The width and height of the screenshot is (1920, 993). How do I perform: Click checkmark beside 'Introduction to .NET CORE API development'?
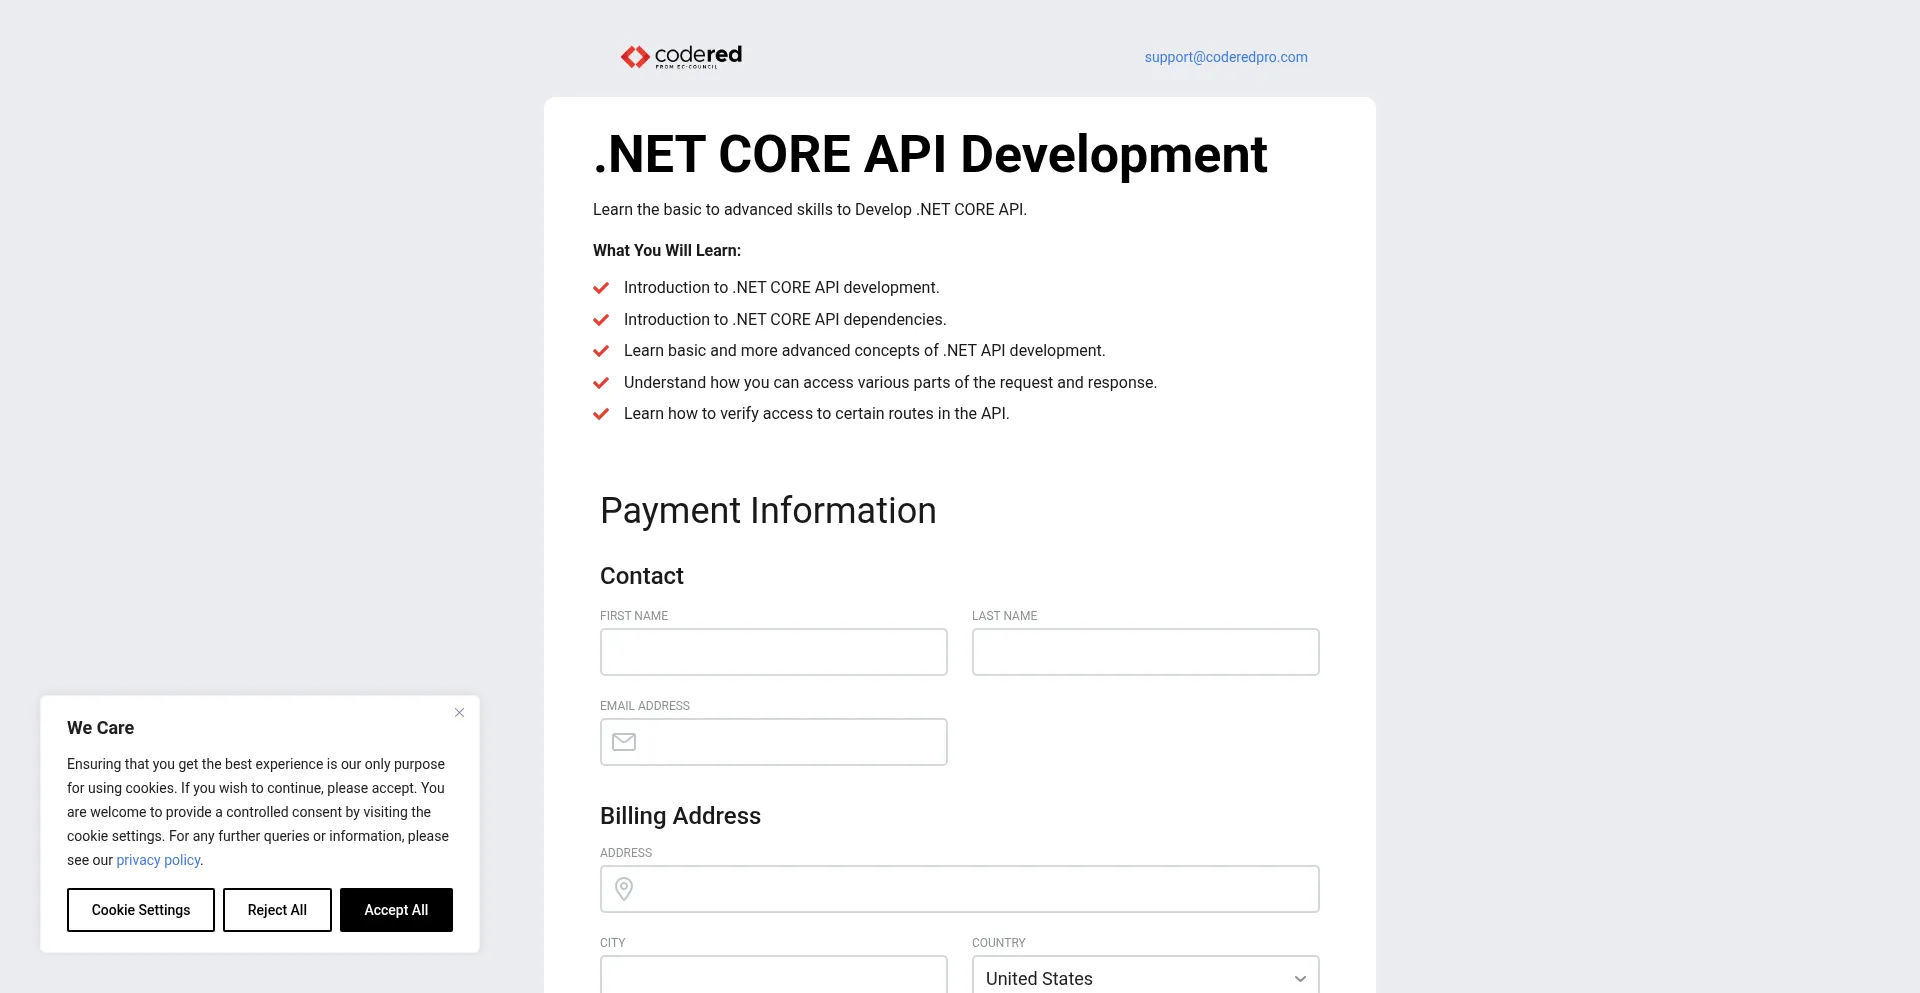point(601,288)
